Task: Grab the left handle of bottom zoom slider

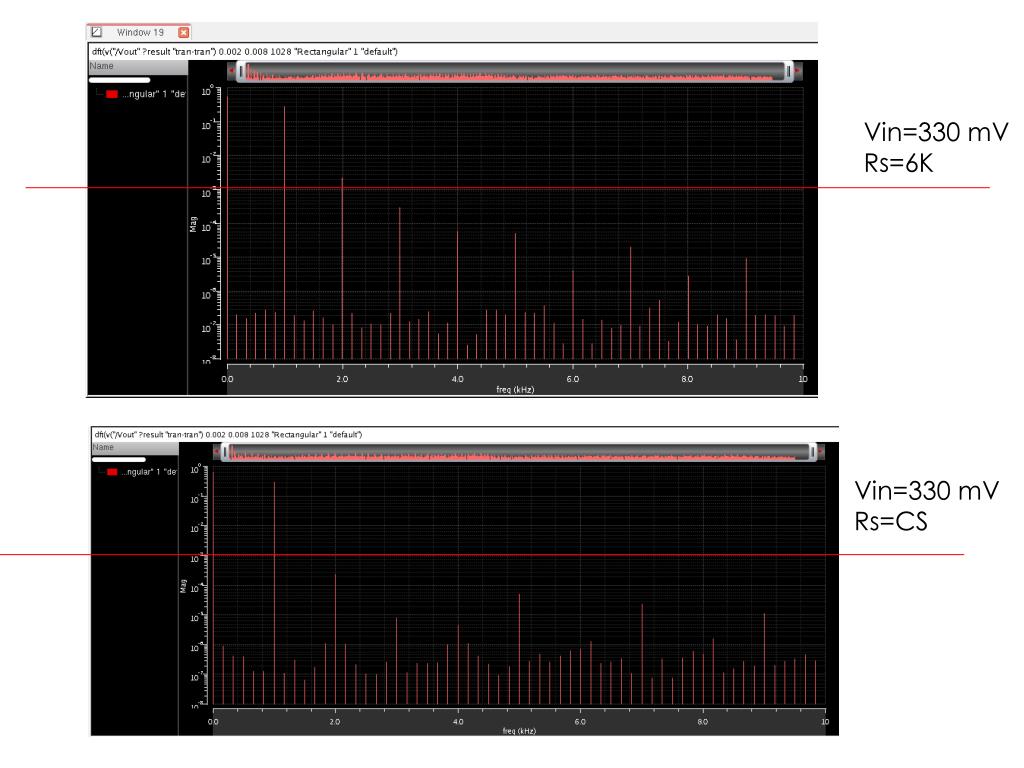Action: tap(225, 451)
